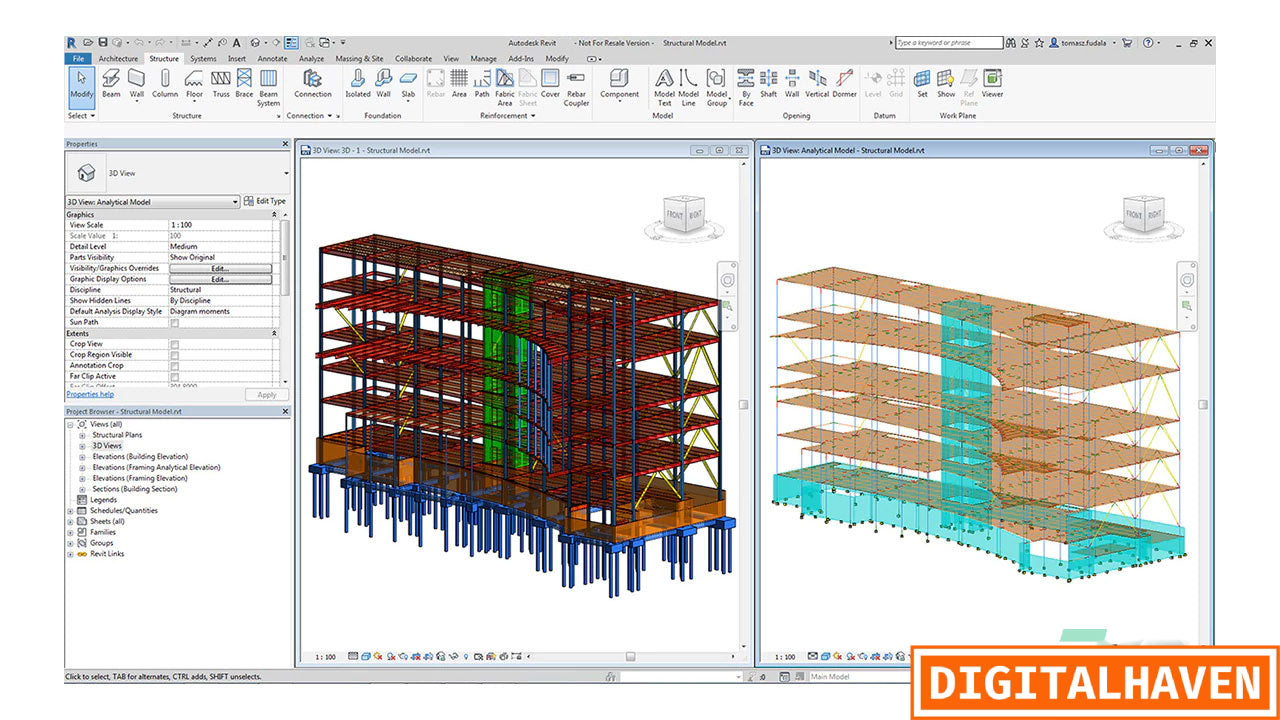Select the Beam System tool
Viewport: 1280px width, 720px height.
269,88
